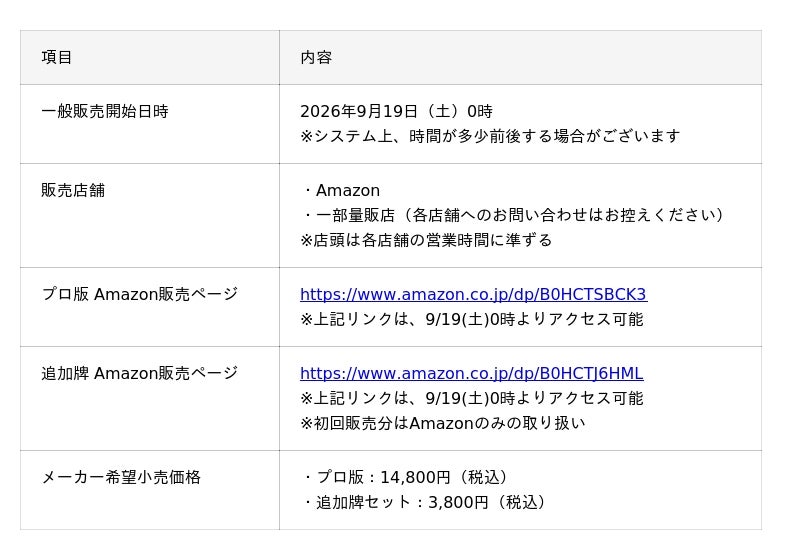Click the 項目 column header
800x560 pixels.
point(57,57)
